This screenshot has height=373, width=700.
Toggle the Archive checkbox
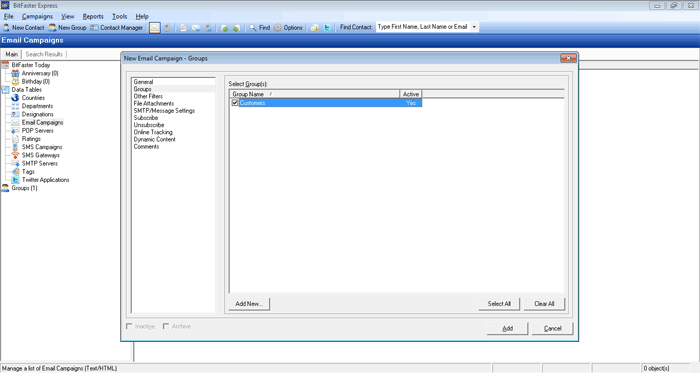166,326
